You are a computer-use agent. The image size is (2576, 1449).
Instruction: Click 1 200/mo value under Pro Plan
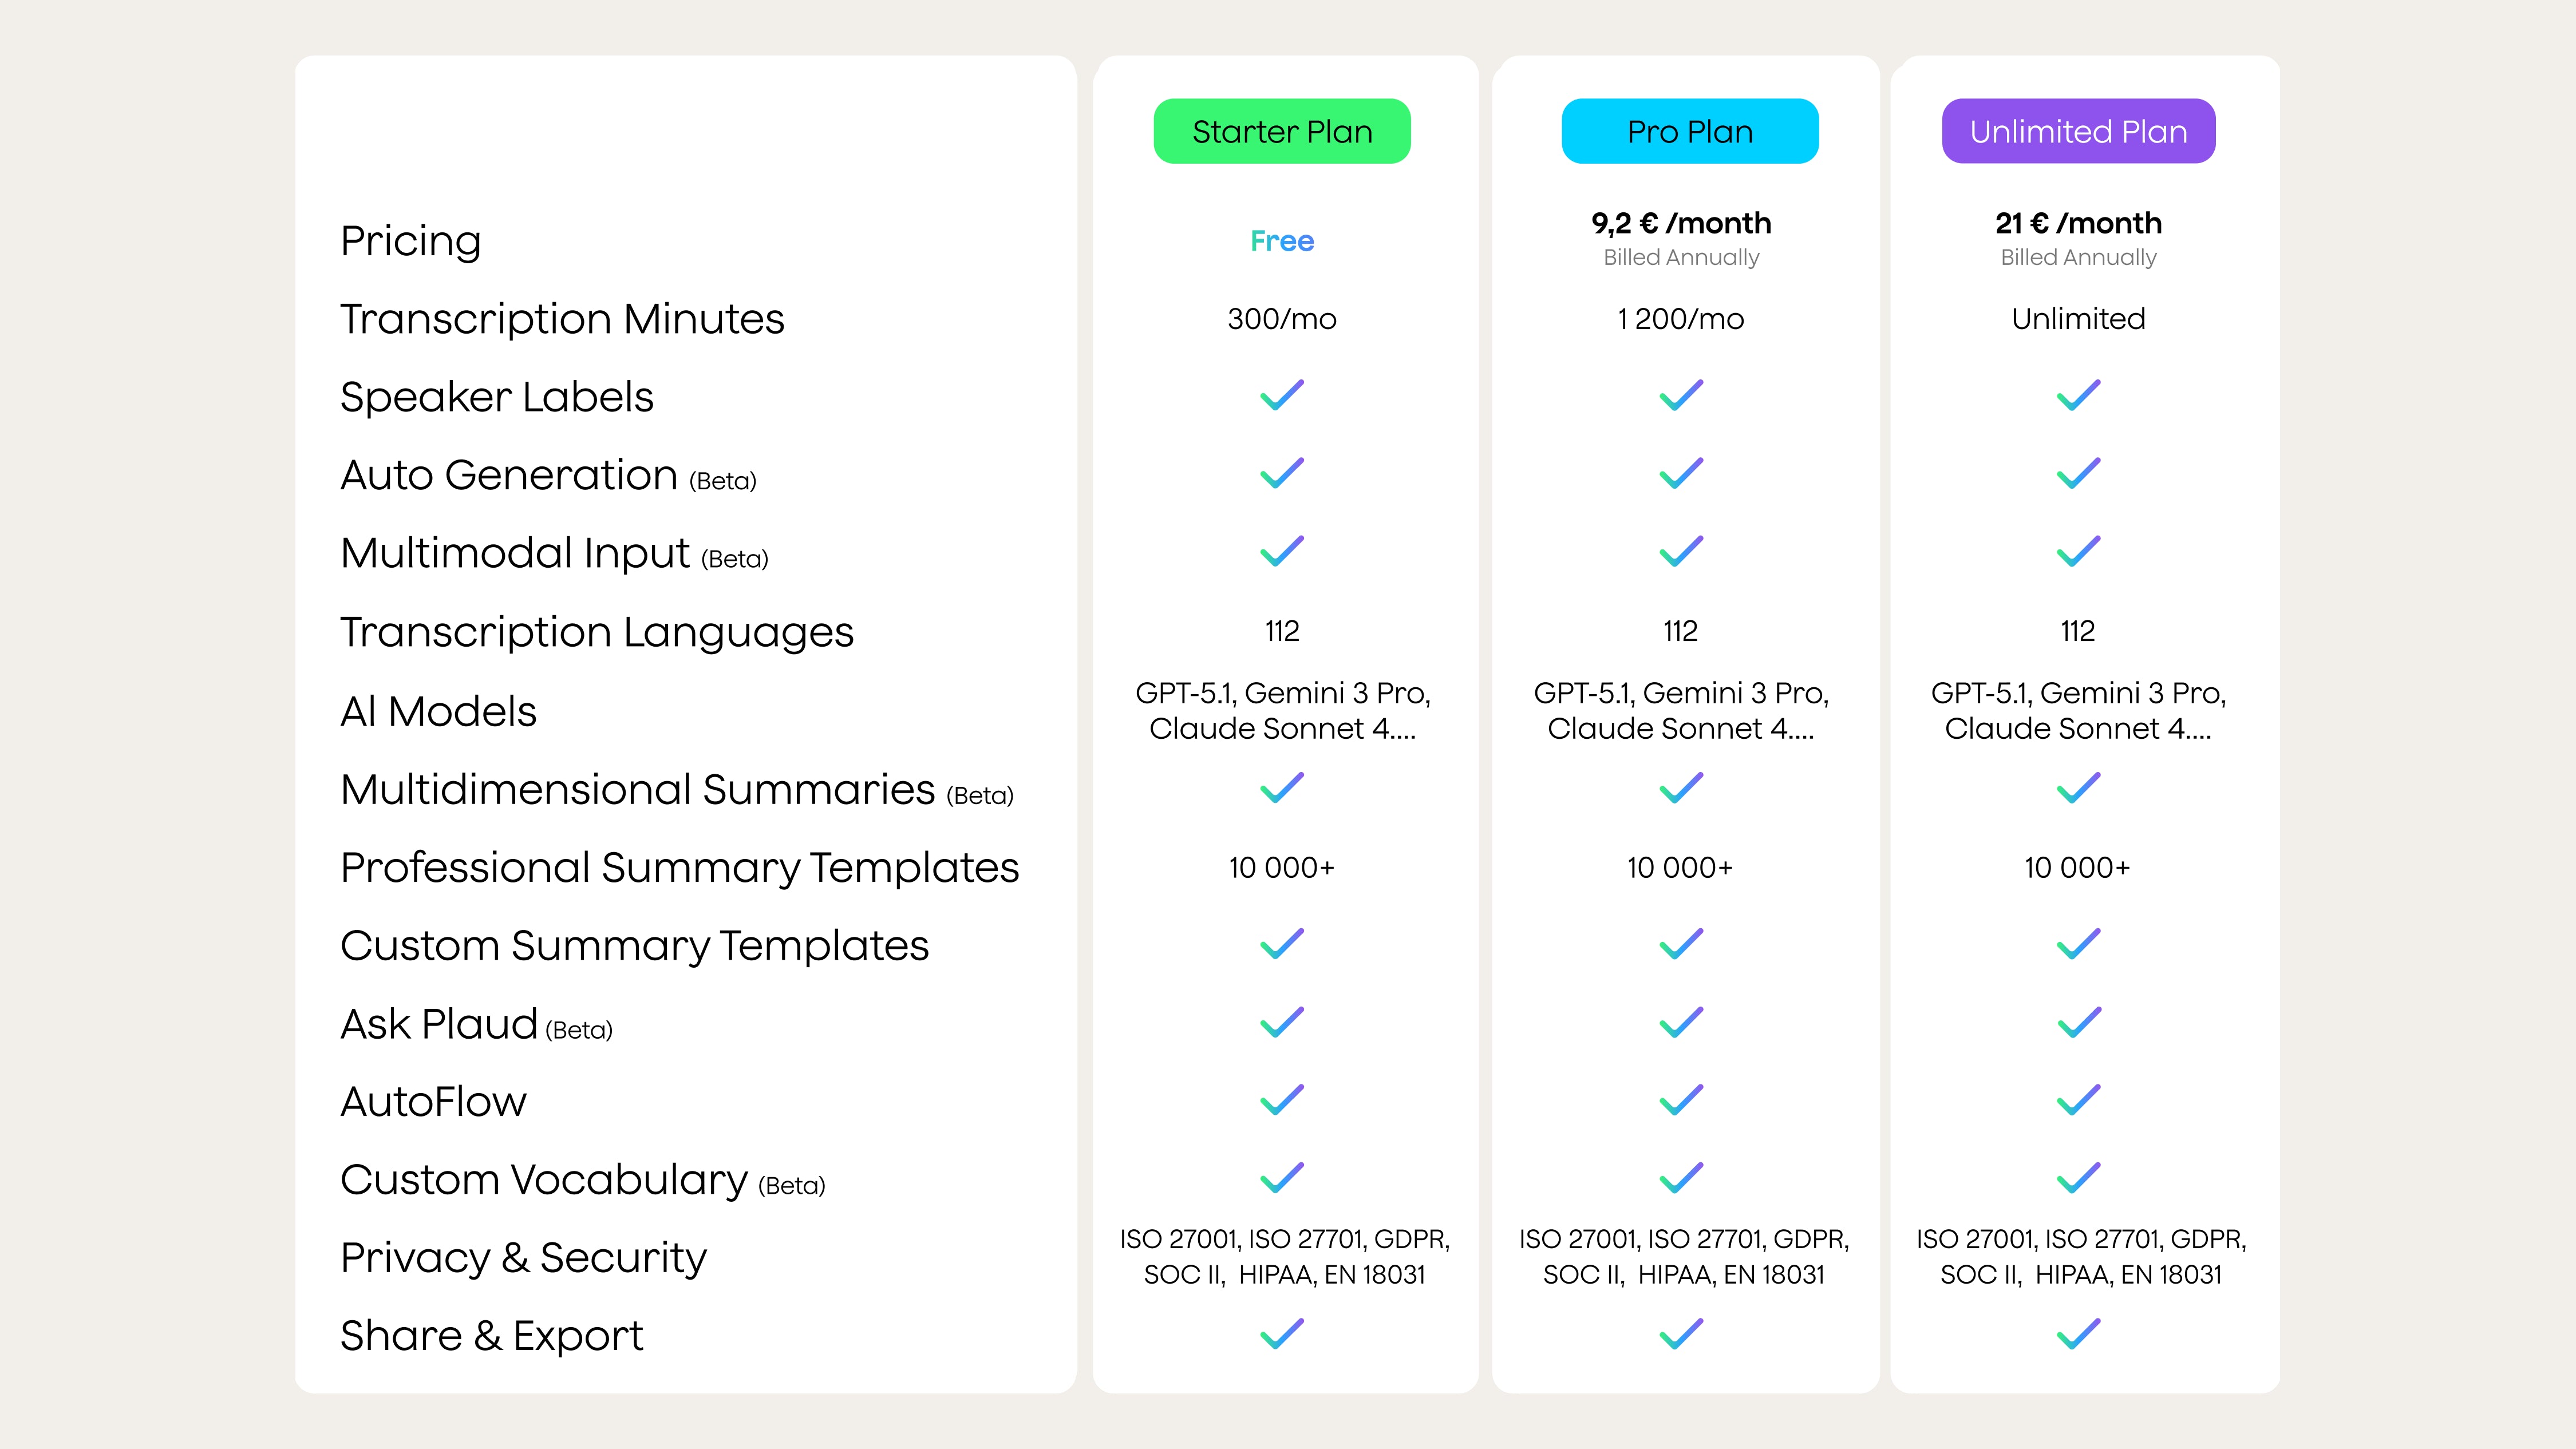[x=1681, y=319]
